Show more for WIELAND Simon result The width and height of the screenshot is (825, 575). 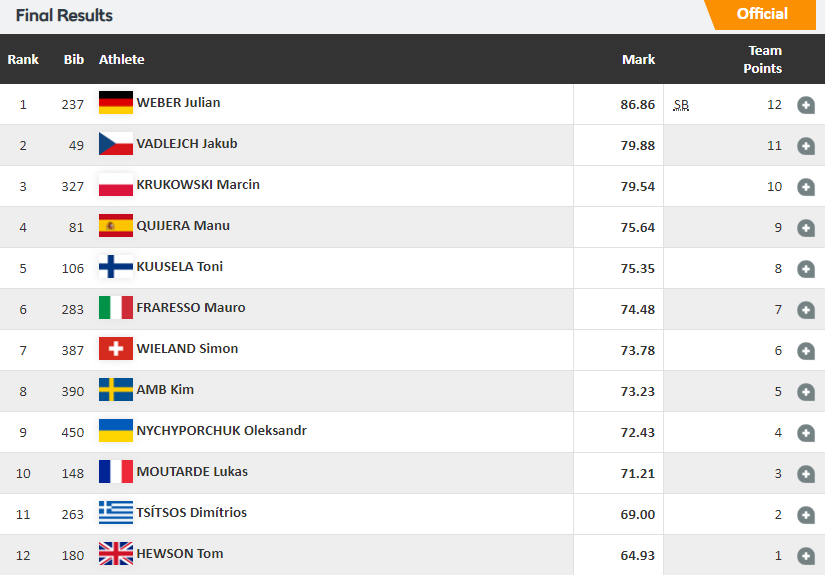(806, 351)
